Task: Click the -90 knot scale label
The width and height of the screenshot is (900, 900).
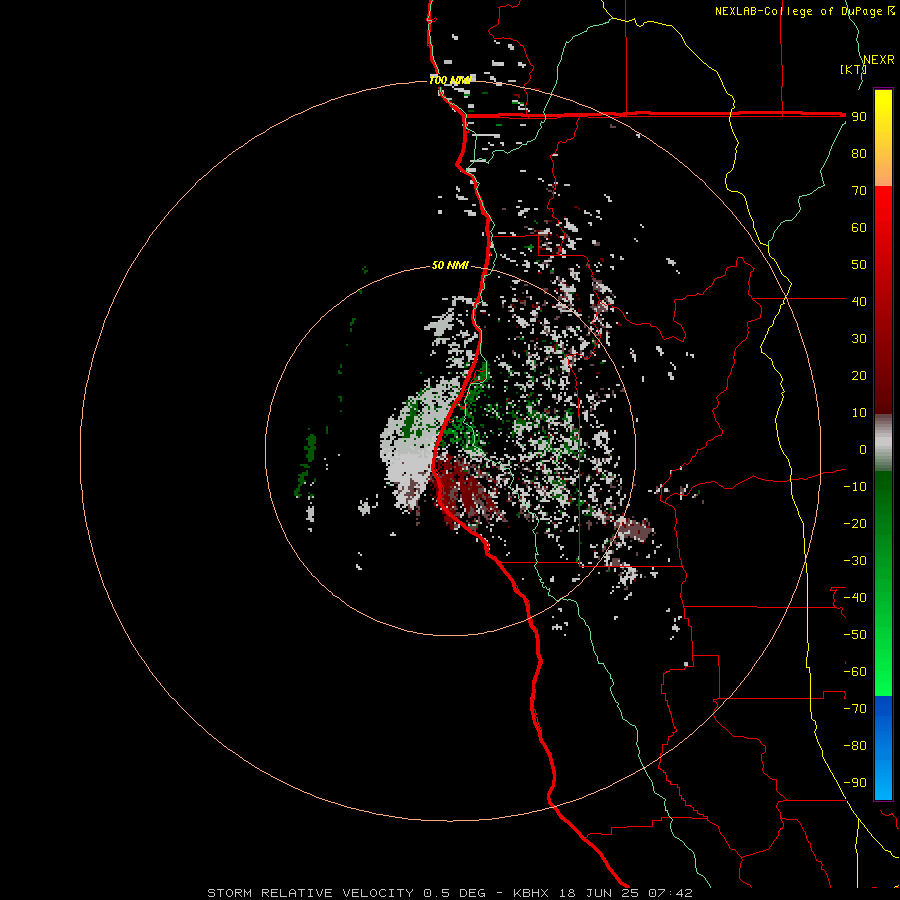Action: point(855,783)
